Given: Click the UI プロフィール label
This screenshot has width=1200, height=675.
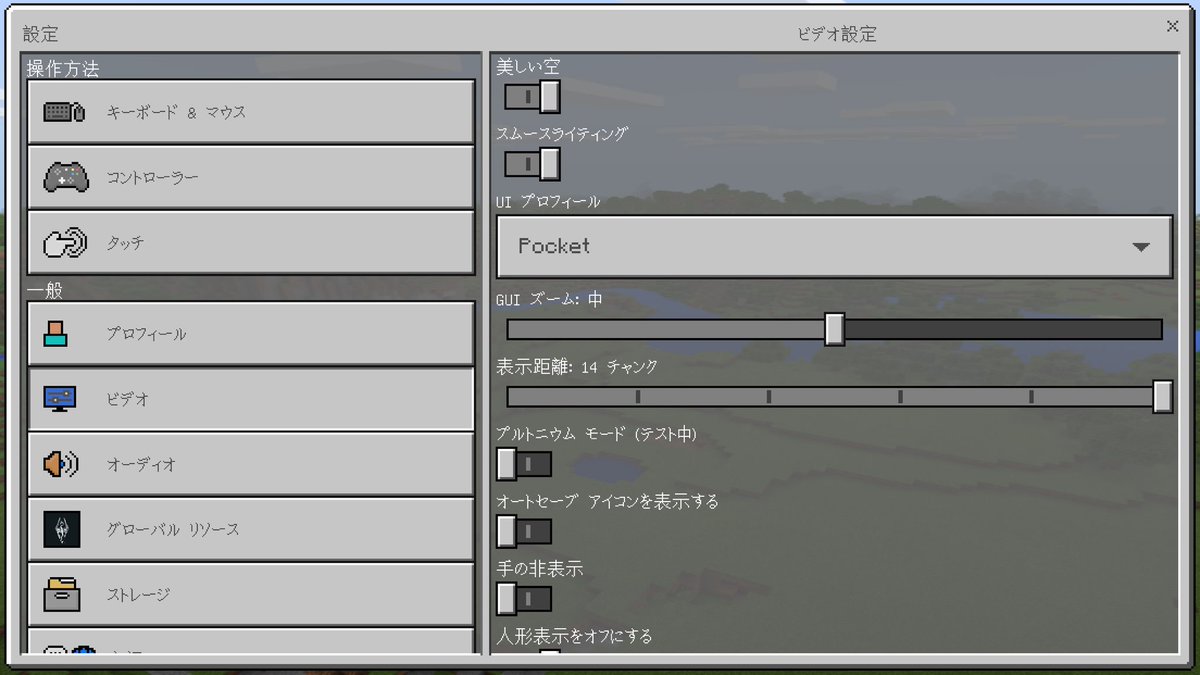Looking at the screenshot, I should pos(548,201).
